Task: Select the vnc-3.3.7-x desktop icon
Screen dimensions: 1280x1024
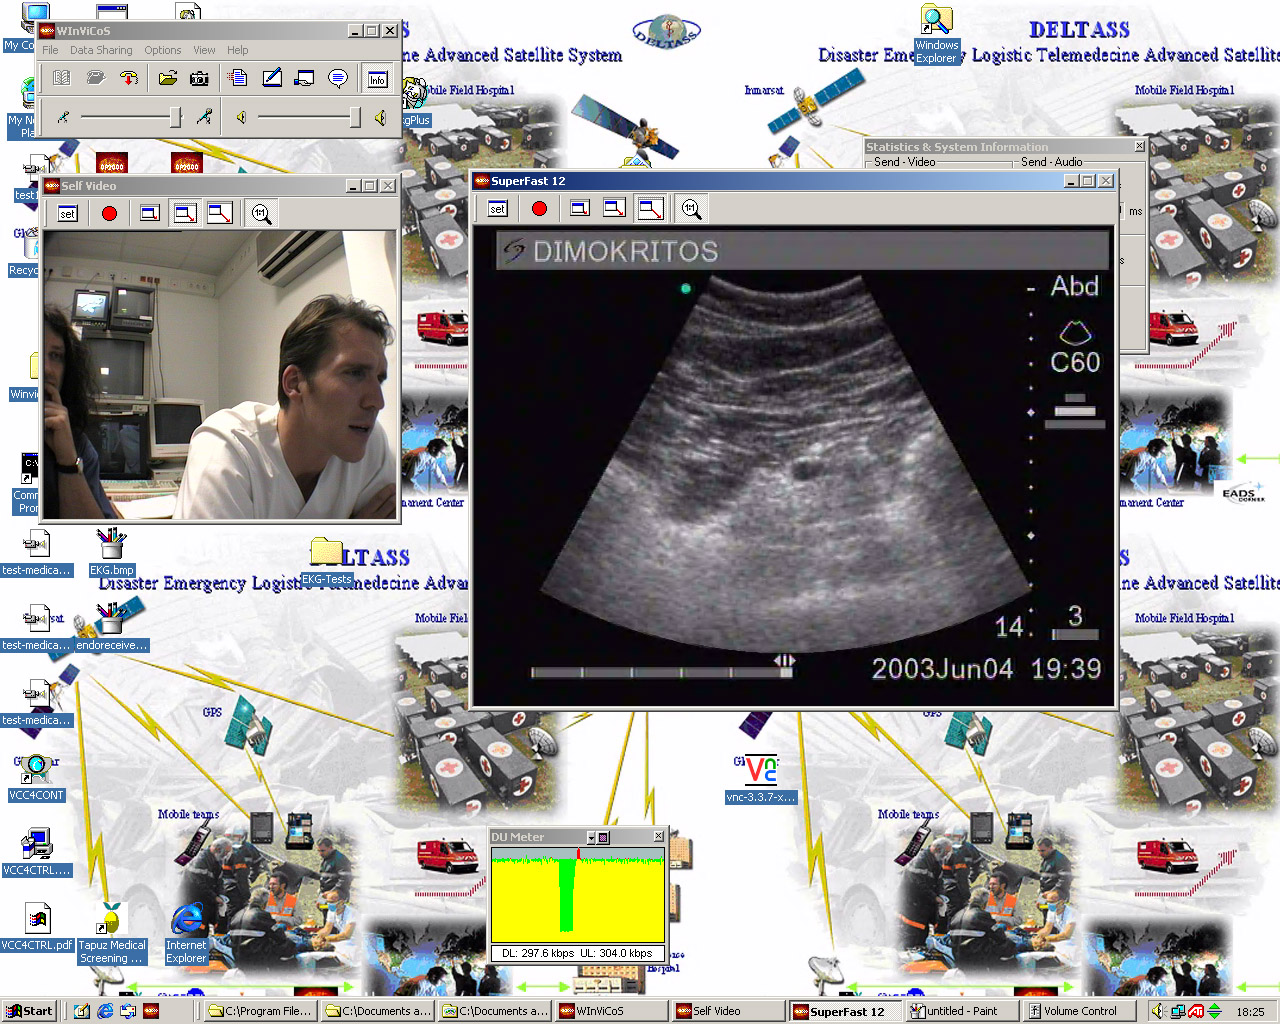Action: [x=761, y=780]
